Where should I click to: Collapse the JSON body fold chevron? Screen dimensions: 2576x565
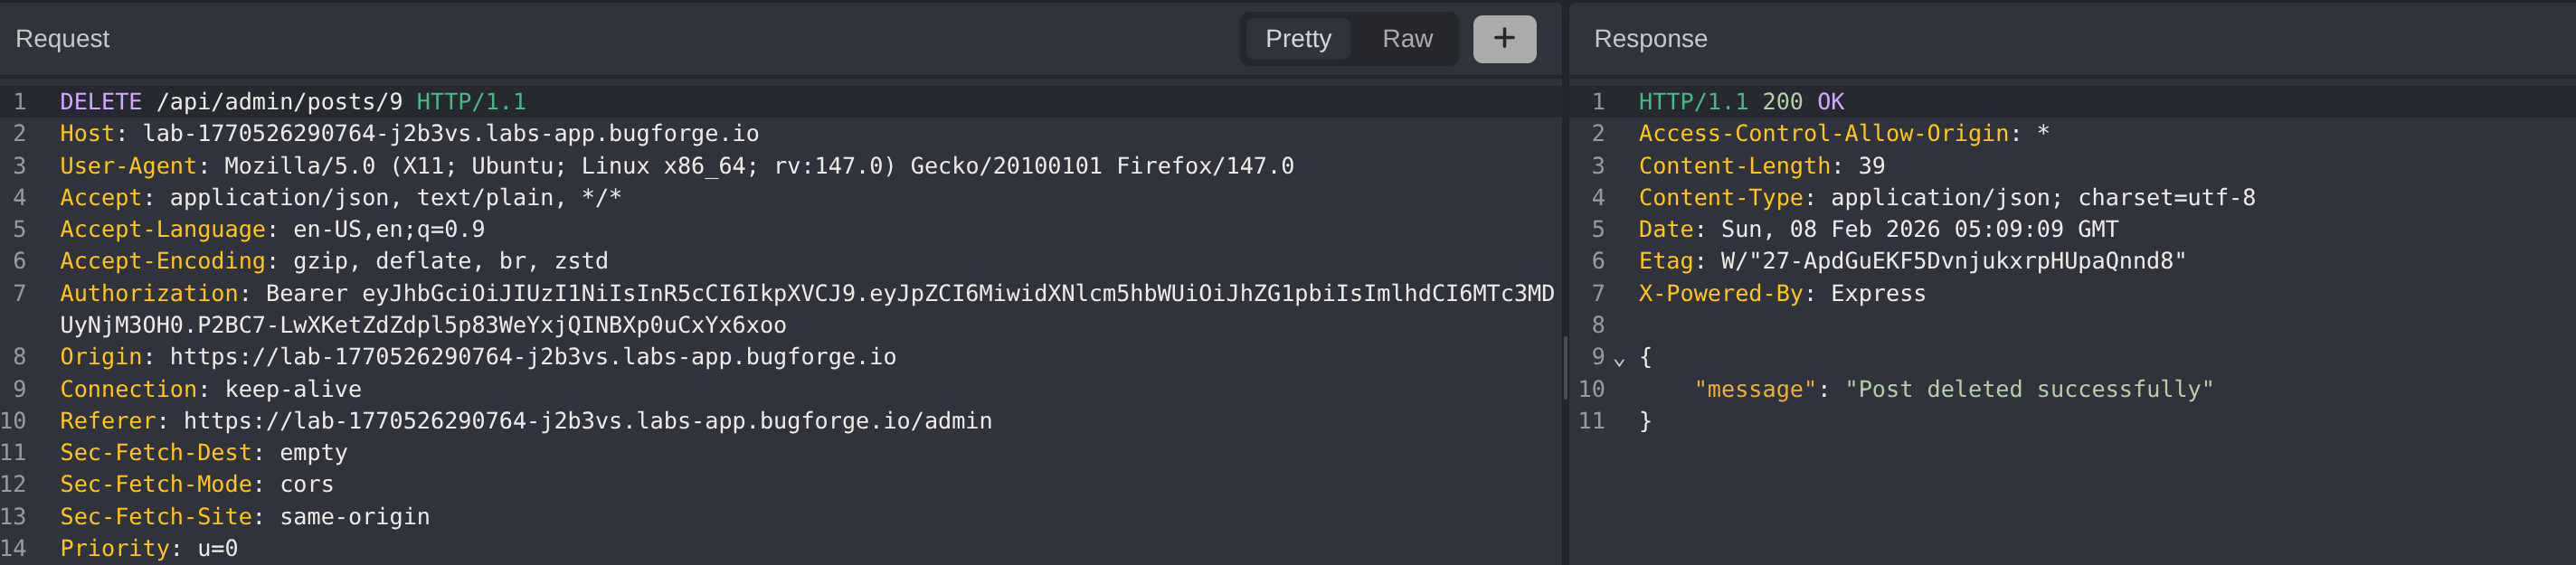click(1619, 359)
